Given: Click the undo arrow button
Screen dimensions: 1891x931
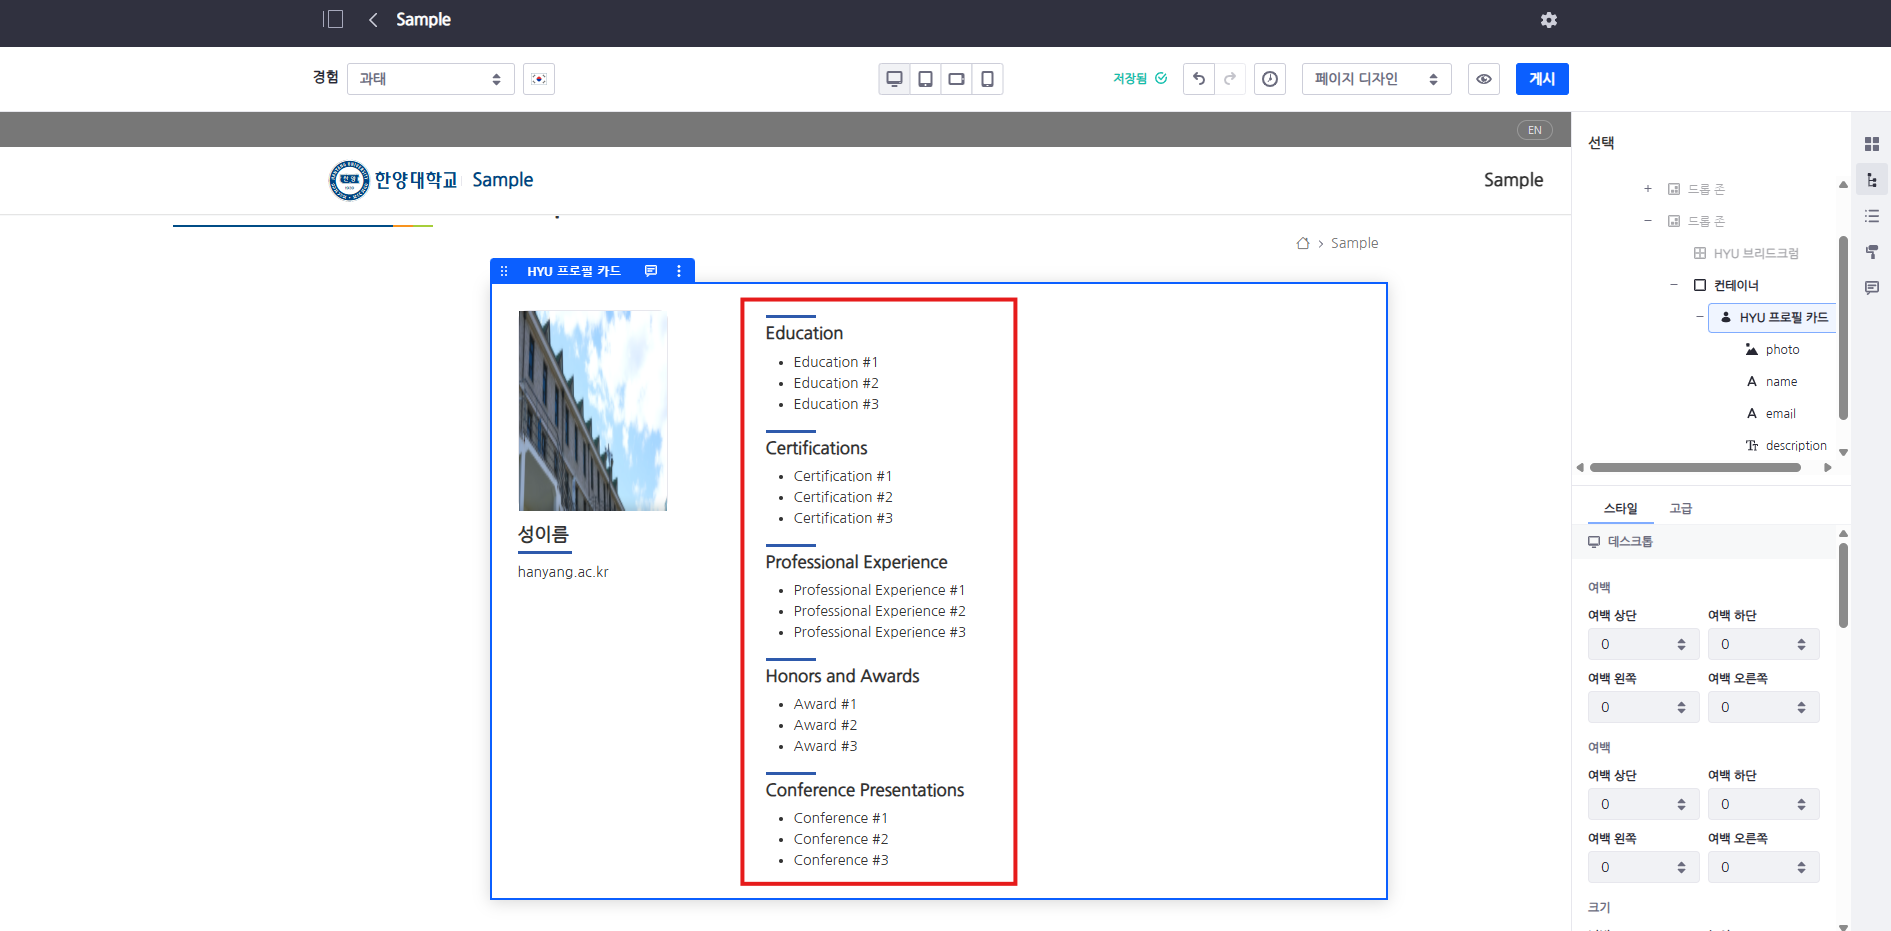Looking at the screenshot, I should 1199,79.
